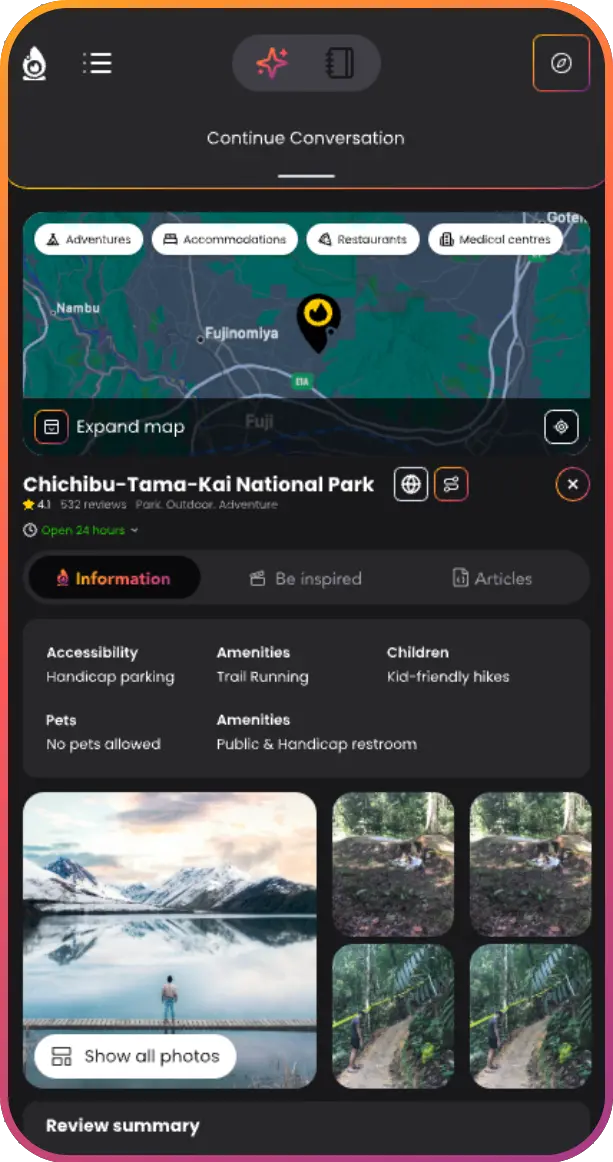Open the route directions icon
The image size is (613, 1162).
point(451,485)
